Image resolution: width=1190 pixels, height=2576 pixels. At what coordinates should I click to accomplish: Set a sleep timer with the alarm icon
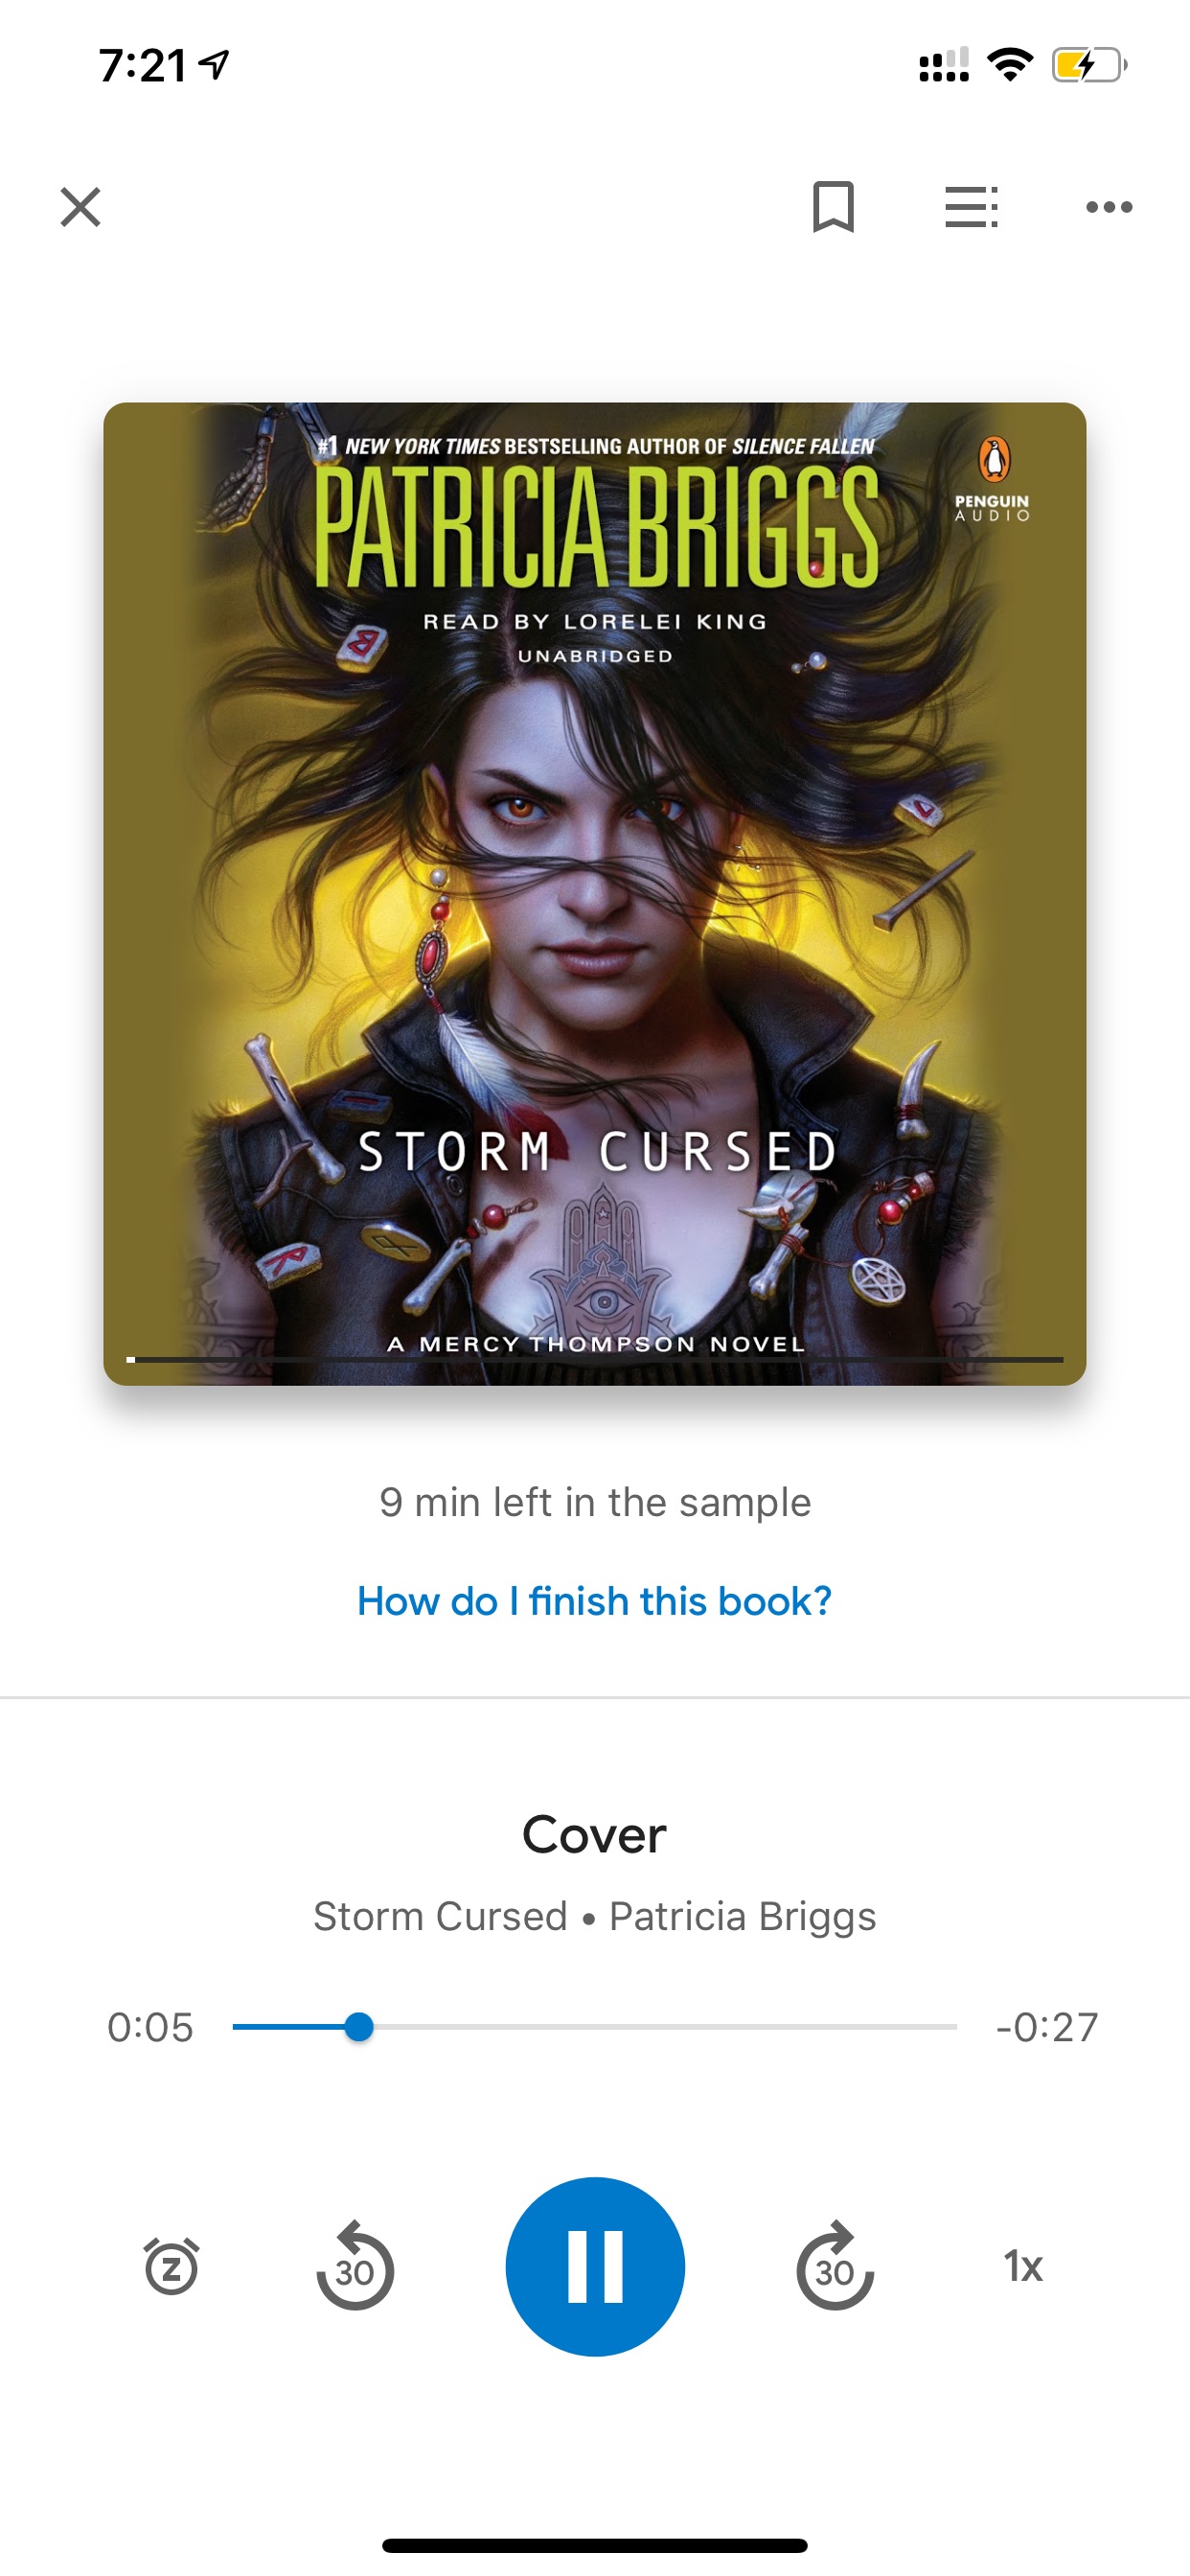click(x=172, y=2266)
